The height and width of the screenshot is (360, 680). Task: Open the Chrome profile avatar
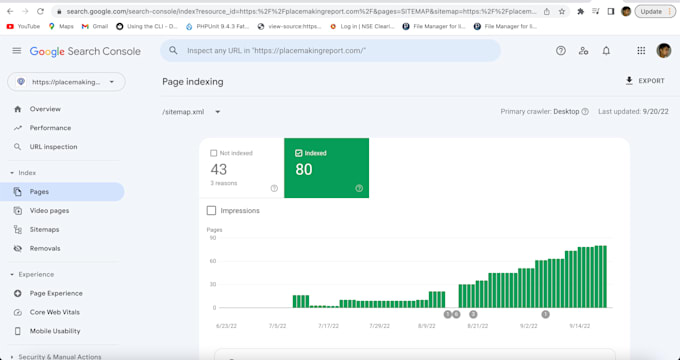coord(626,11)
